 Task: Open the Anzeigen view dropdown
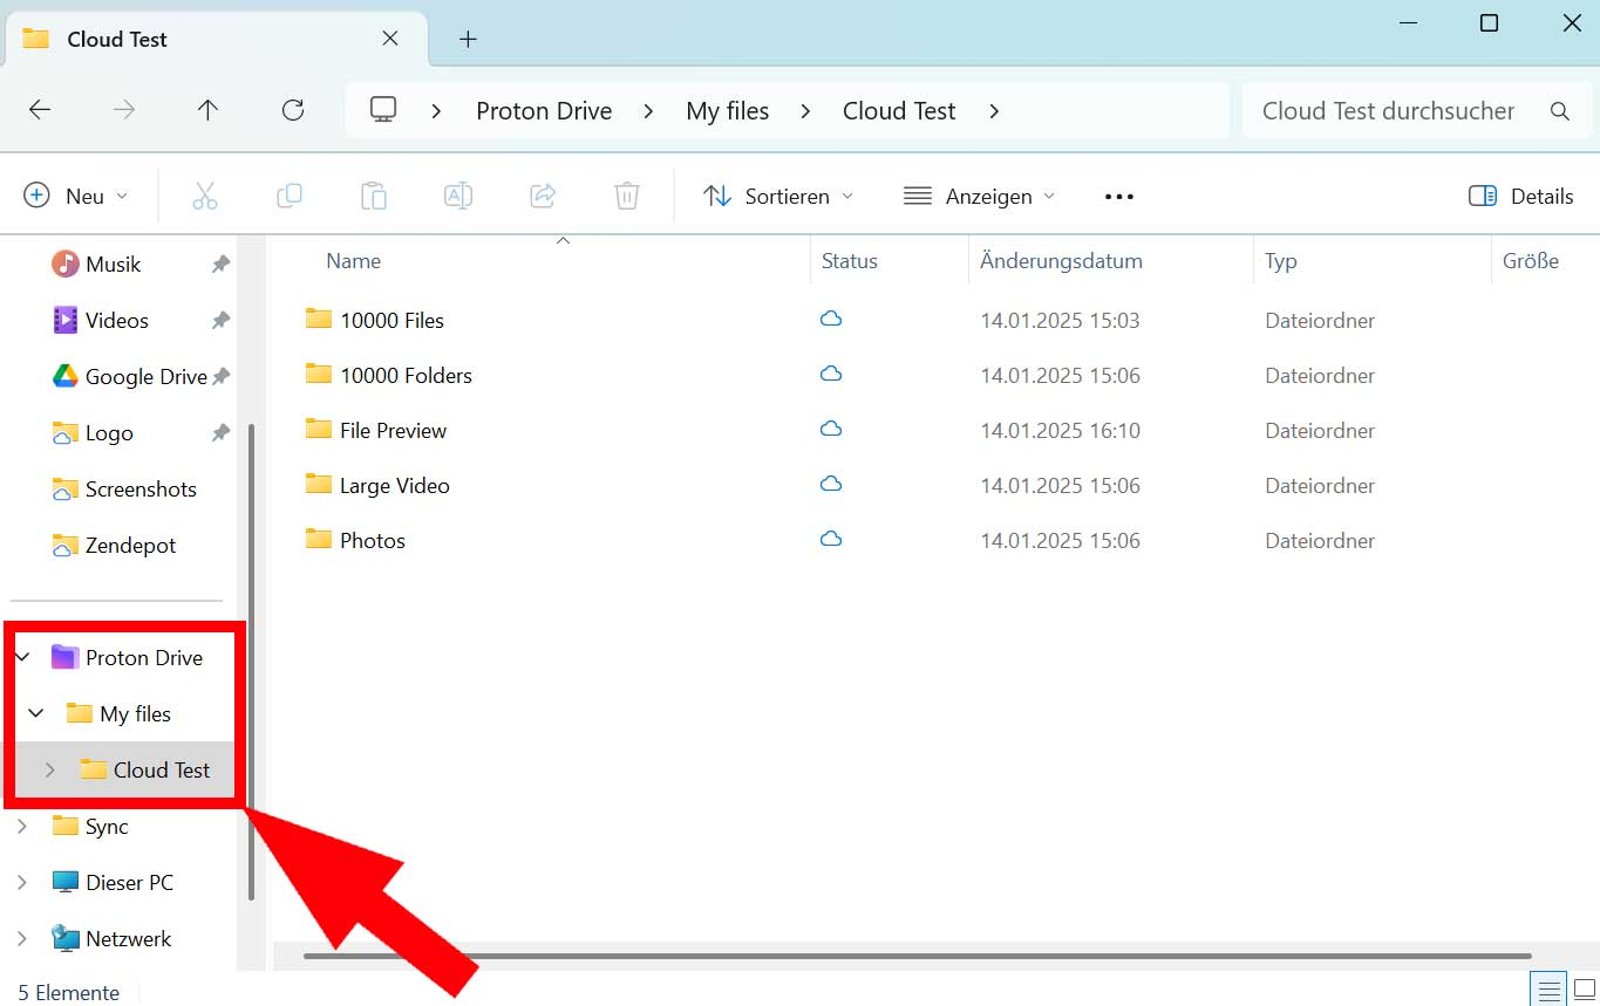click(x=978, y=196)
